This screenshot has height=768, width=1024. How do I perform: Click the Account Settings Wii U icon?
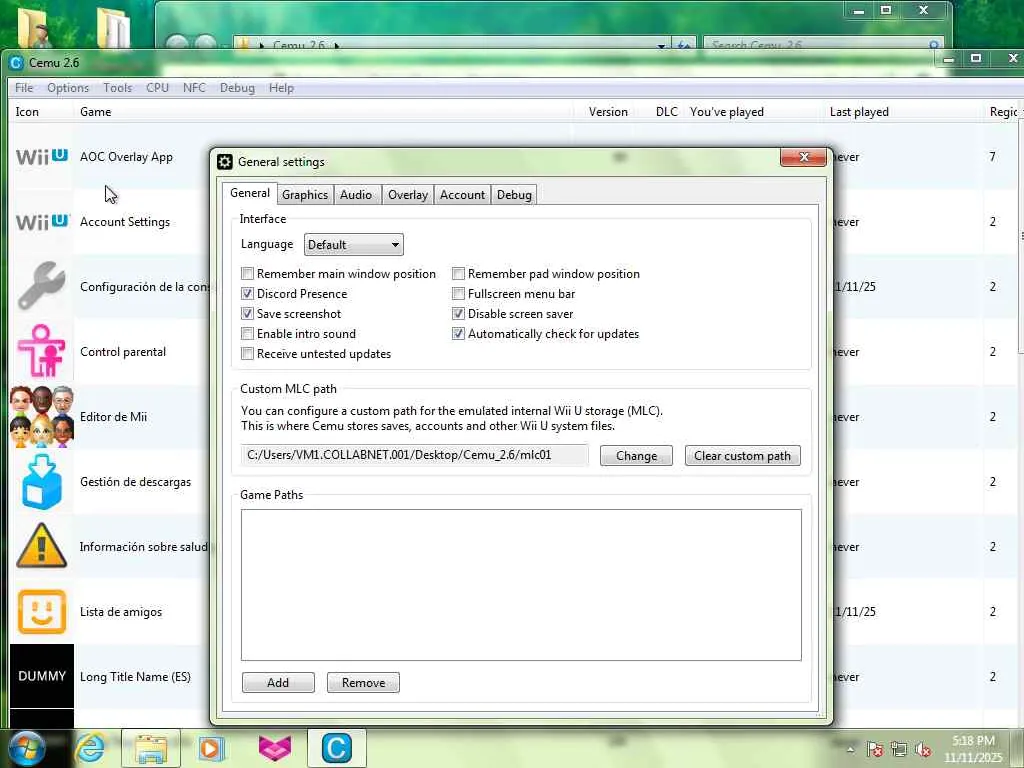click(x=42, y=222)
